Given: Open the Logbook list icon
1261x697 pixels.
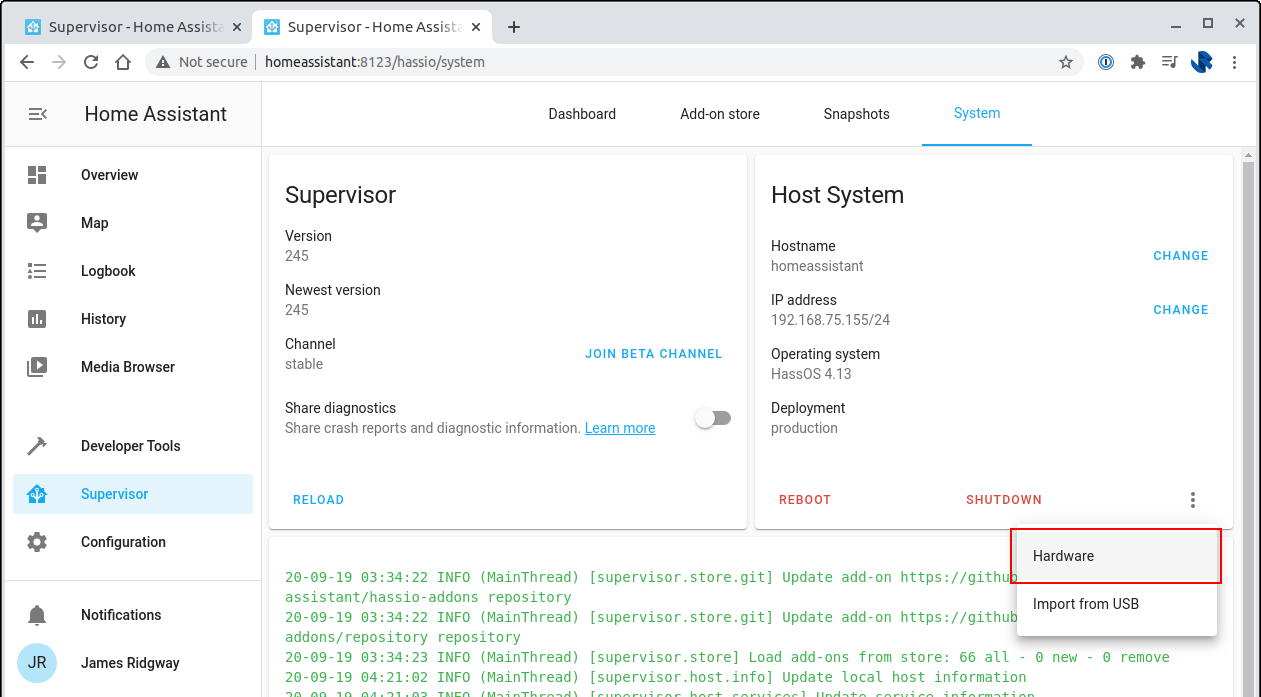Looking at the screenshot, I should [x=37, y=271].
